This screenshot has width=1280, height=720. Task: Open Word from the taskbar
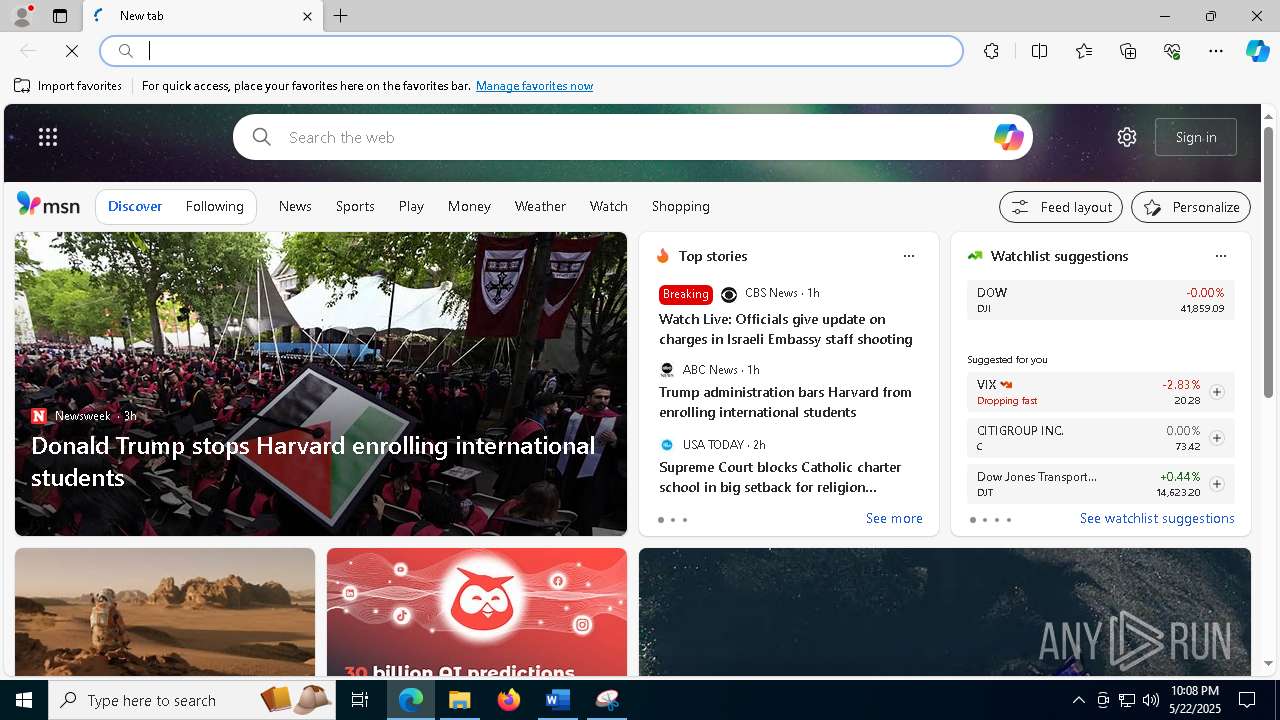click(x=557, y=700)
